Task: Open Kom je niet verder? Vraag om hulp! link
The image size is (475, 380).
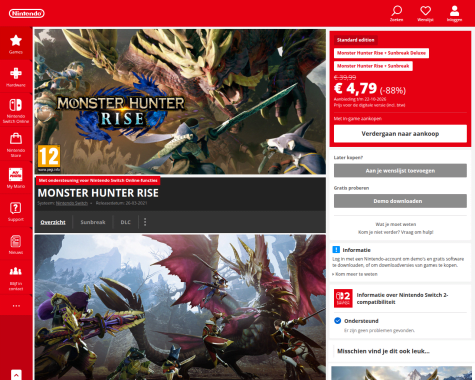Action: [396, 232]
